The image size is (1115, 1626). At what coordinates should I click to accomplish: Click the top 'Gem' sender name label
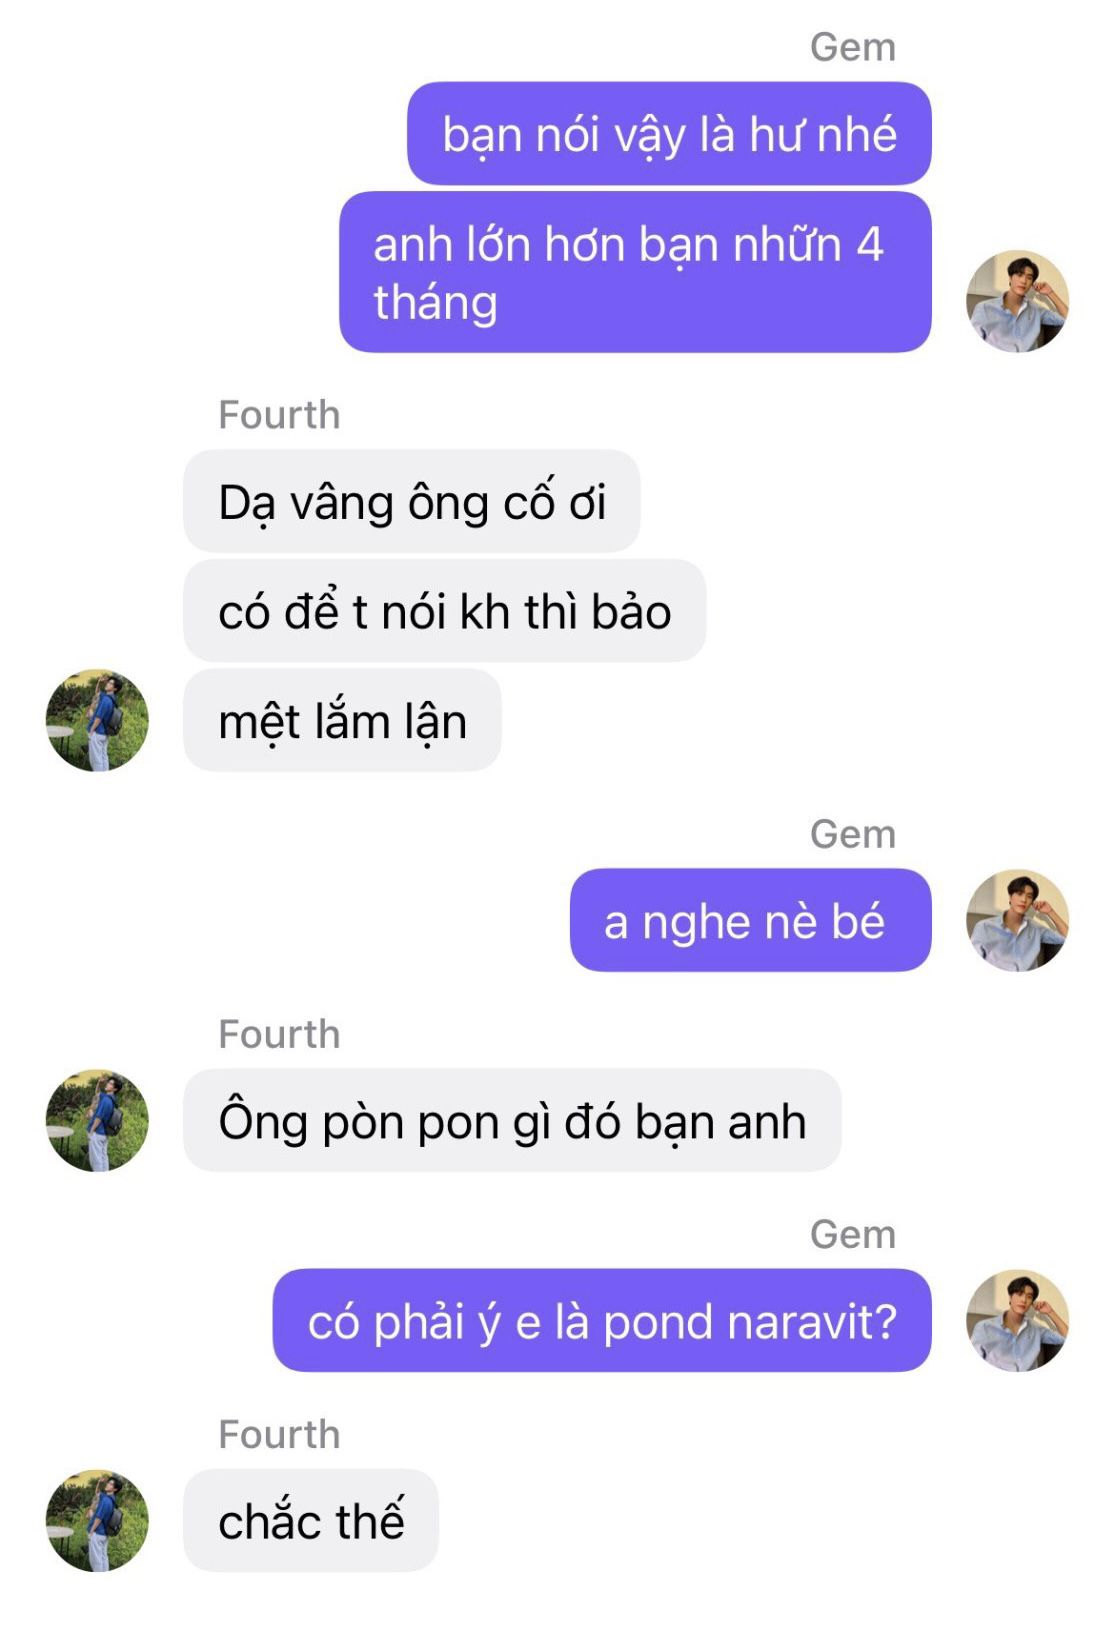(x=853, y=47)
